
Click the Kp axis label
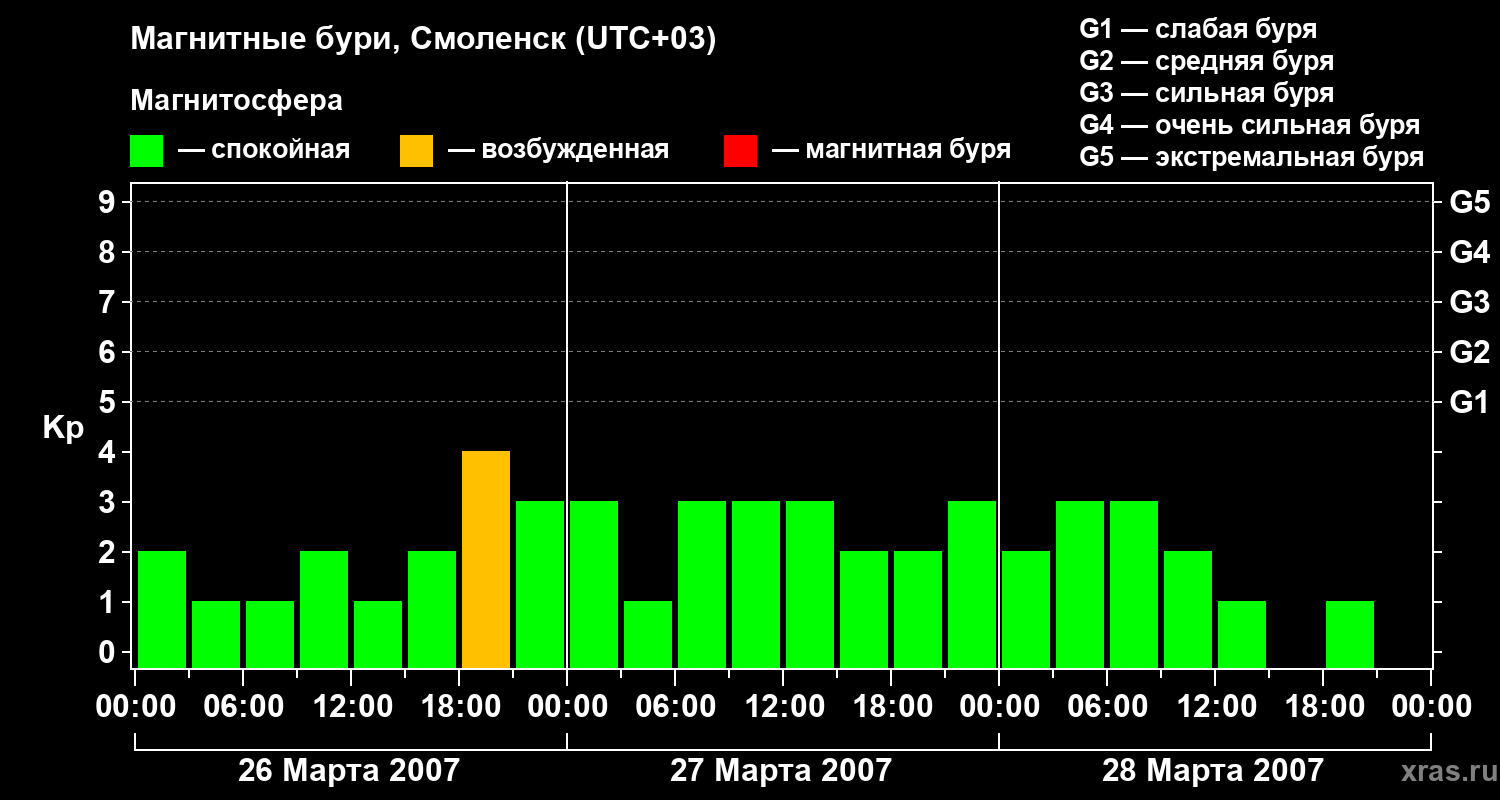pos(63,429)
